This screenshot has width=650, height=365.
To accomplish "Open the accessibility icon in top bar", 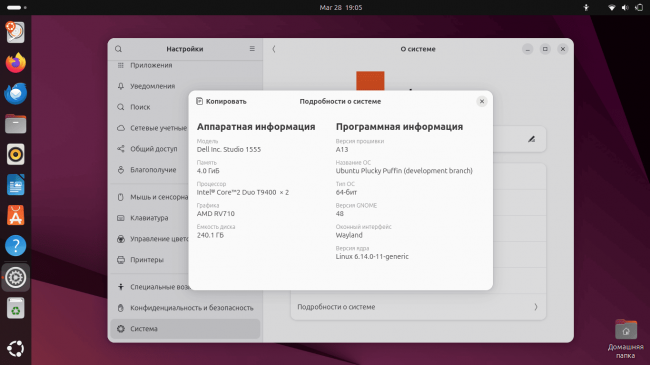I will pyautogui.click(x=586, y=7).
